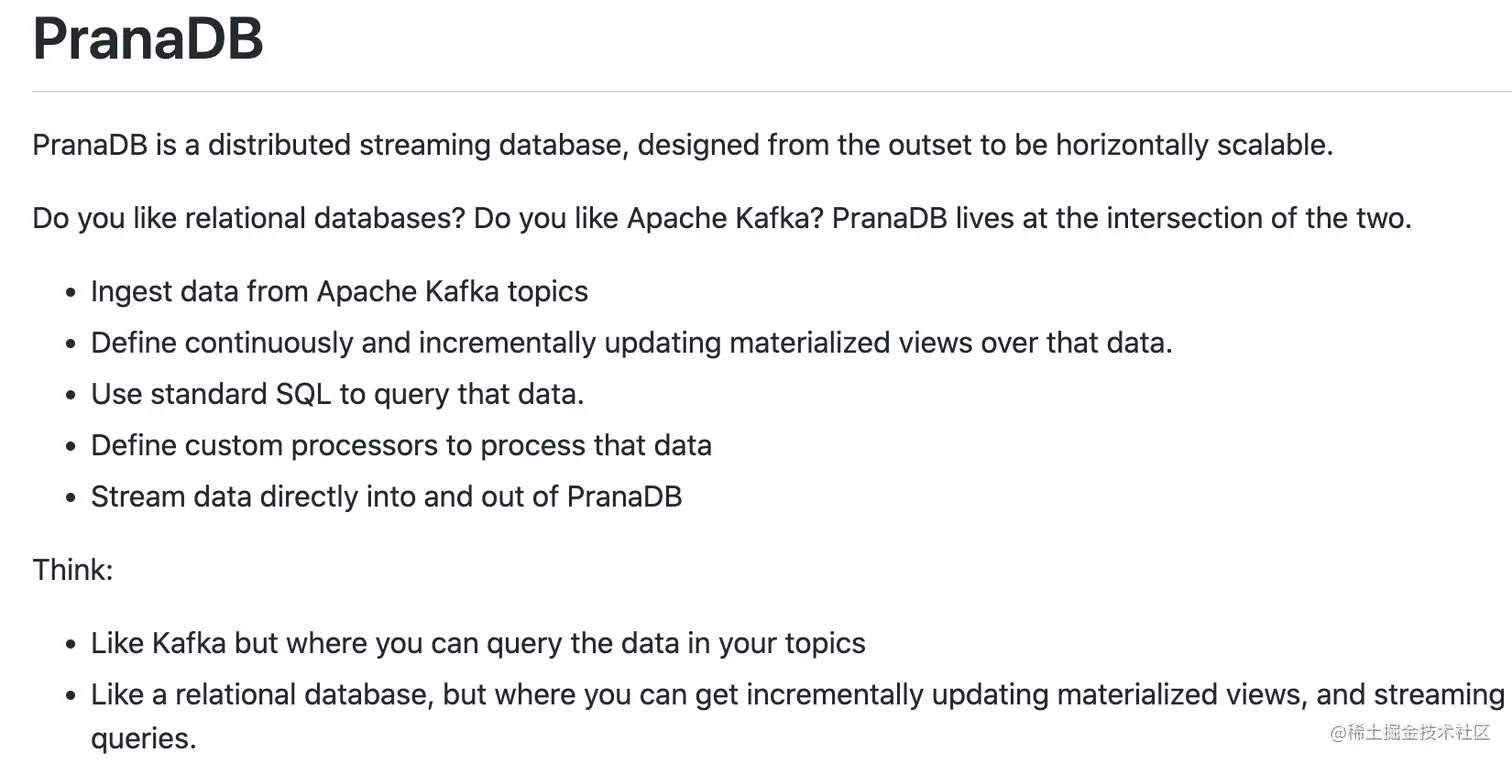
Task: Click the final word "queries." on the last line
Action: (143, 738)
